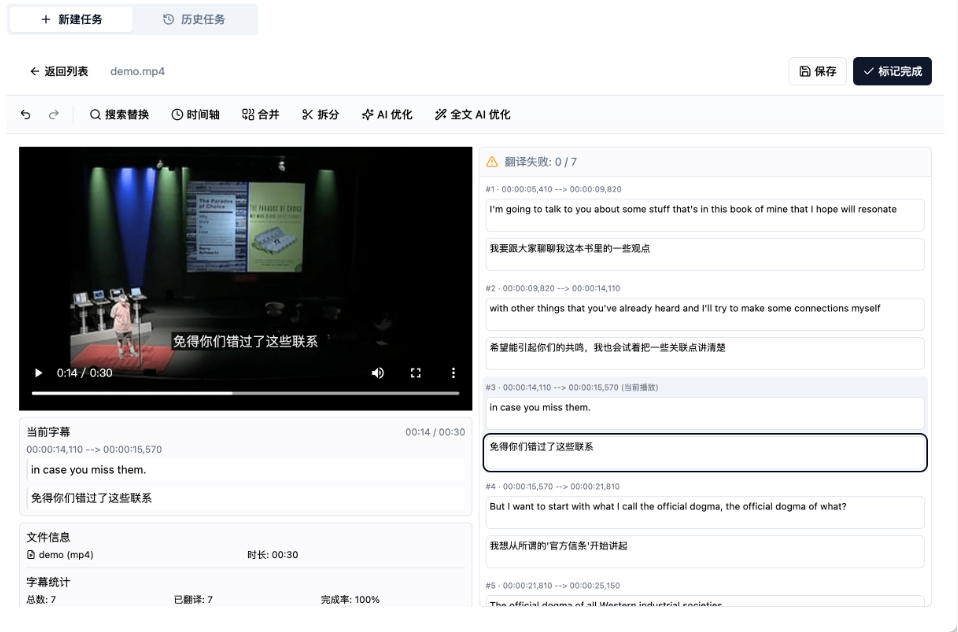The image size is (958, 632).
Task: Edit translation 我想从所谓的'官方信条'开始讲起
Action: pyautogui.click(x=704, y=551)
